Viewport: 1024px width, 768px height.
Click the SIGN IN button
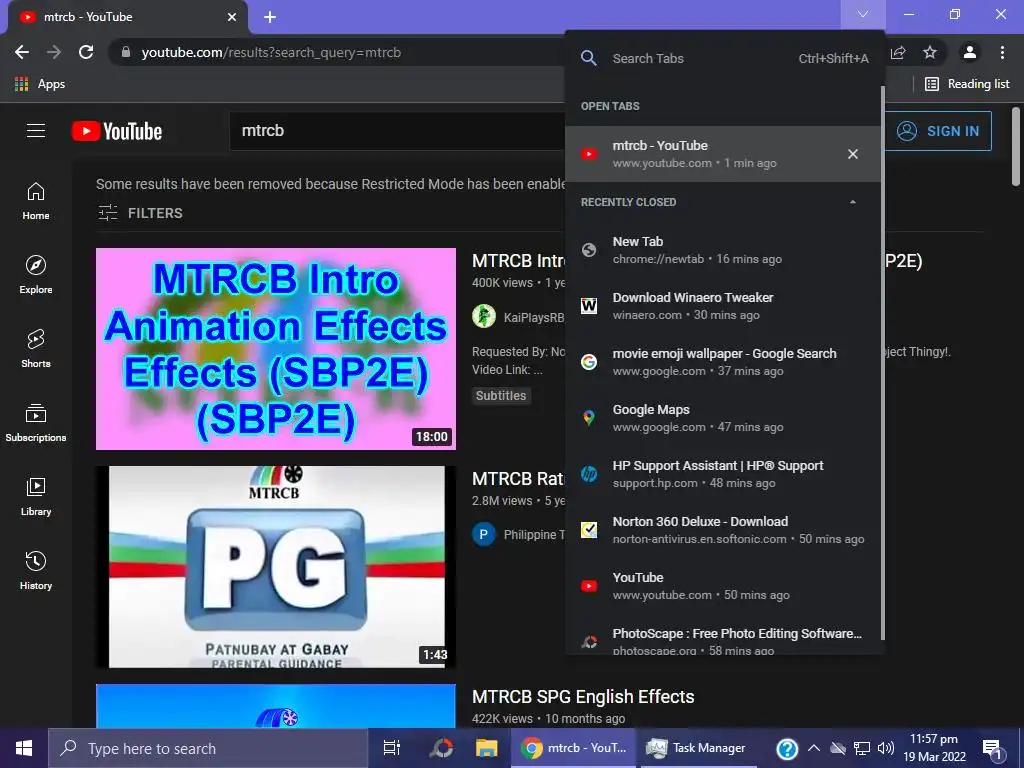click(938, 131)
